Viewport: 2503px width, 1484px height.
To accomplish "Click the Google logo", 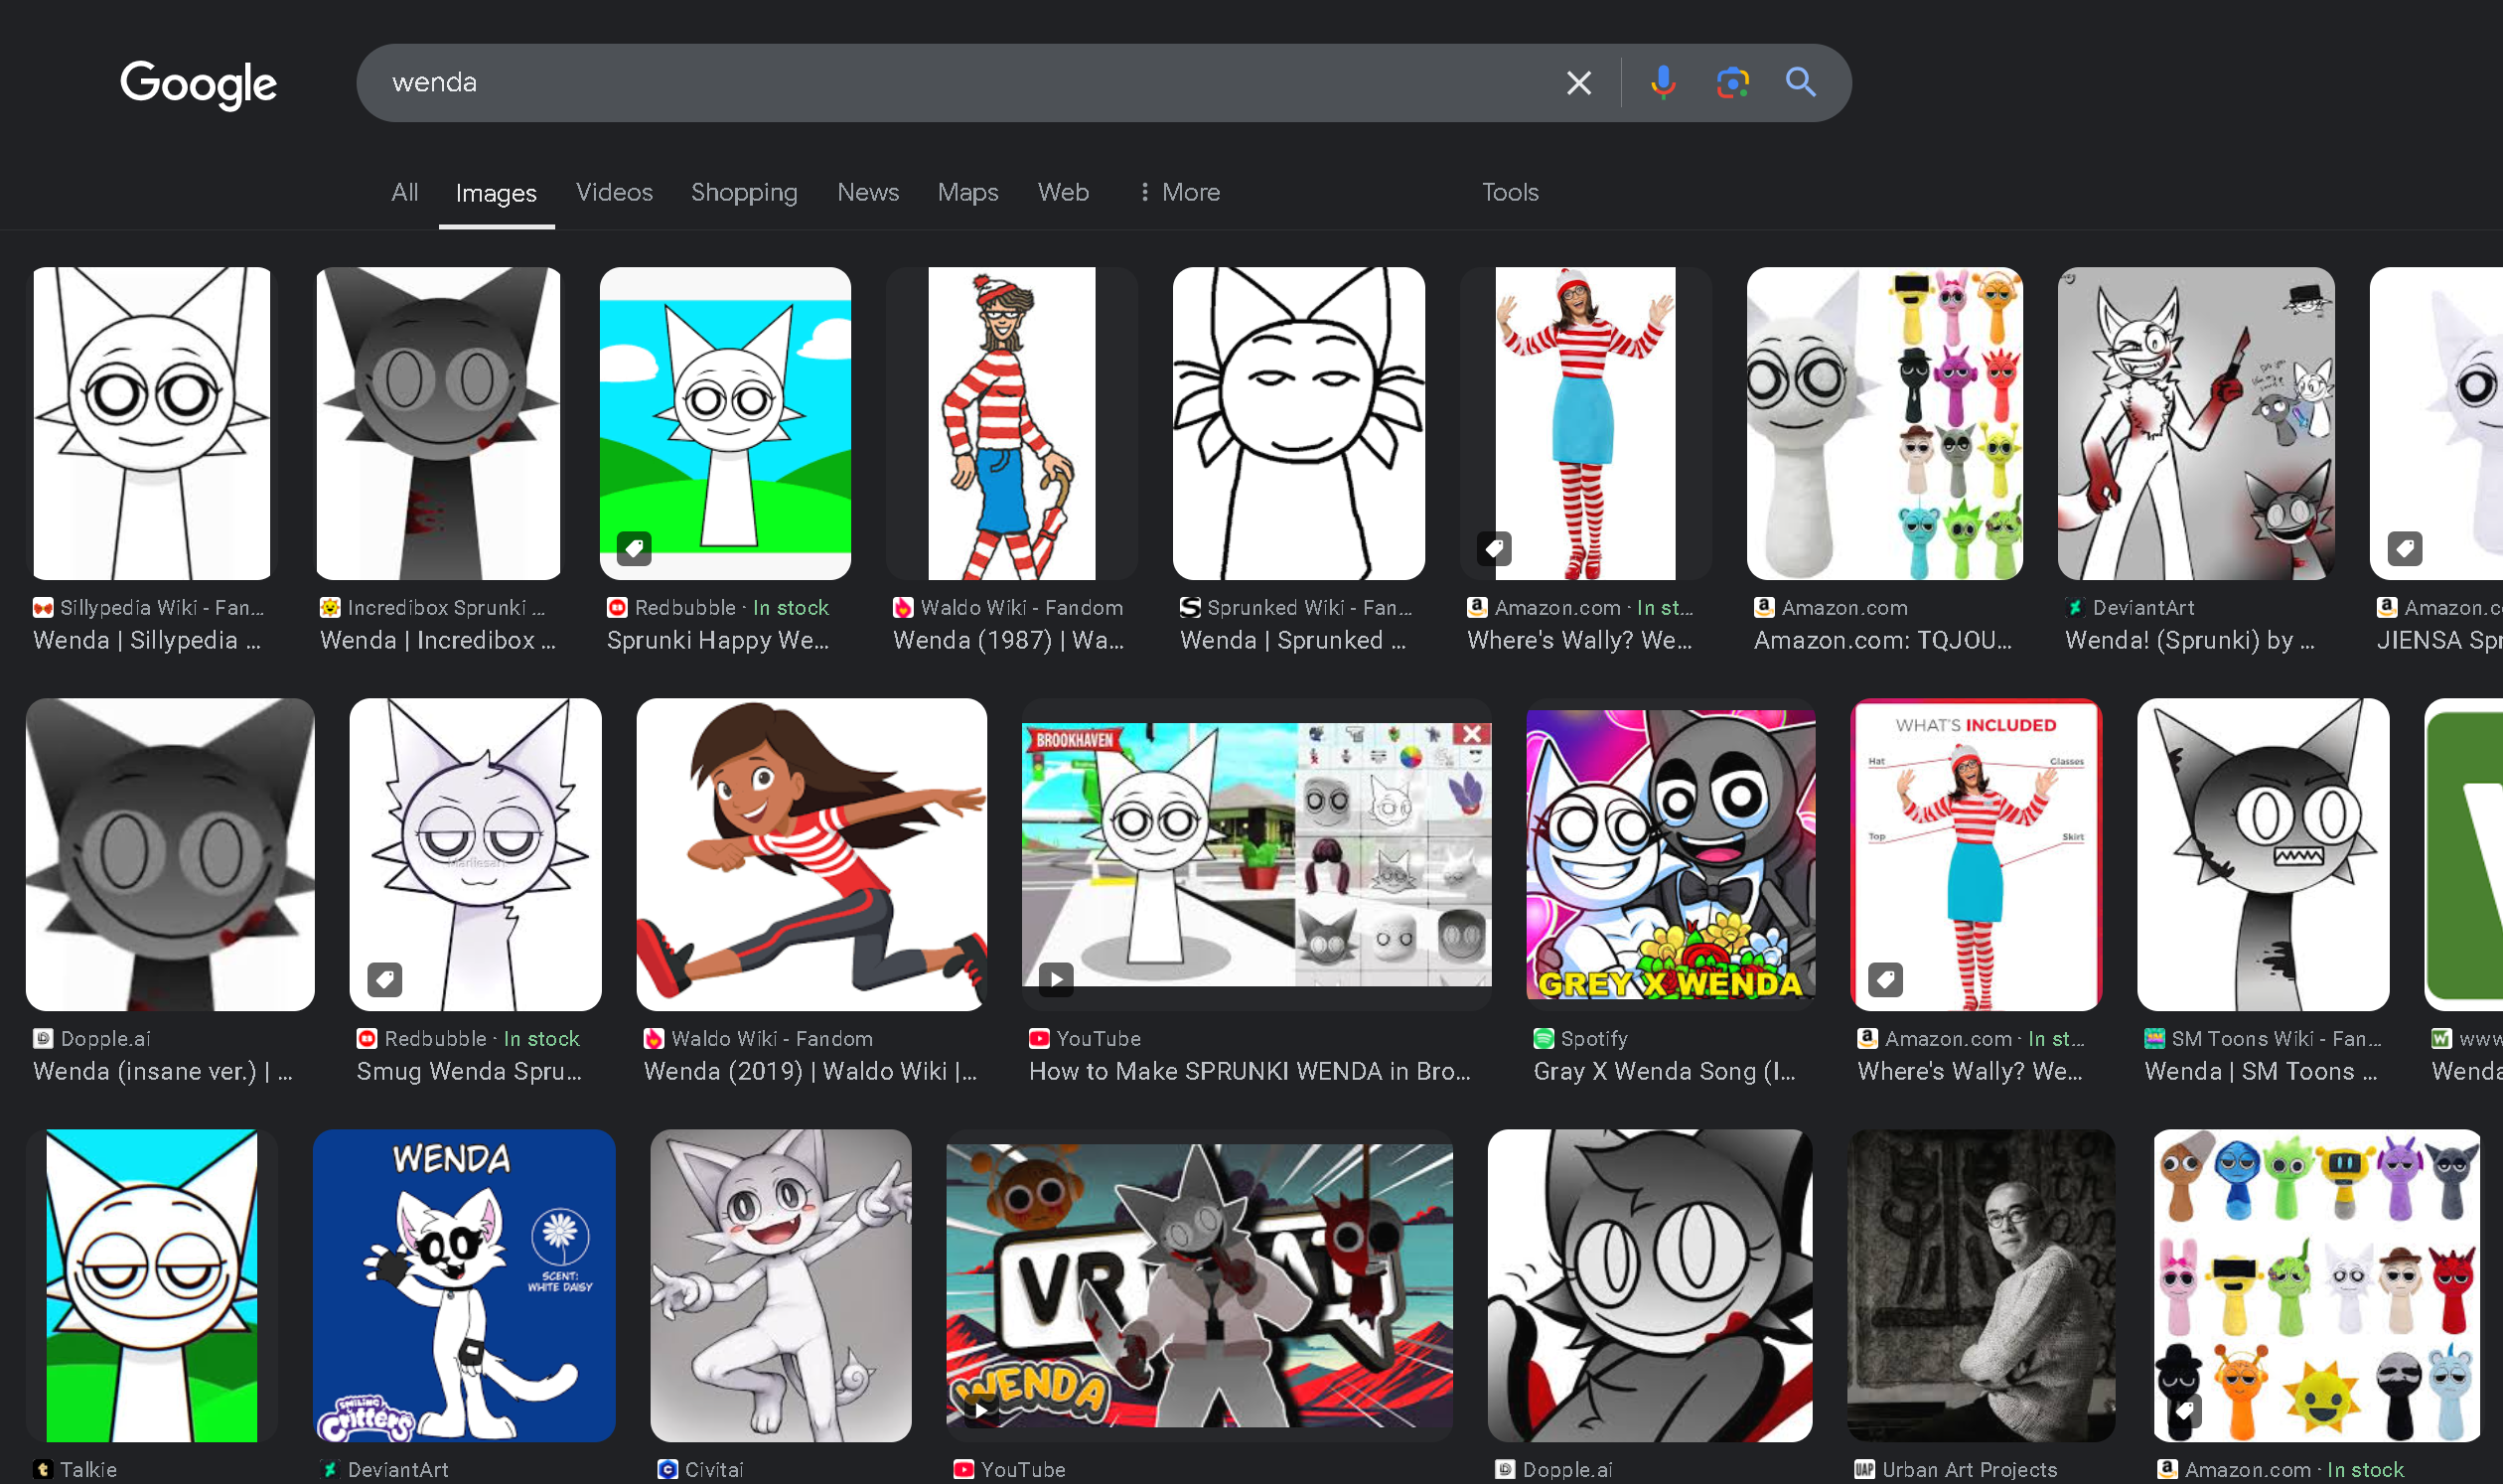I will click(198, 84).
